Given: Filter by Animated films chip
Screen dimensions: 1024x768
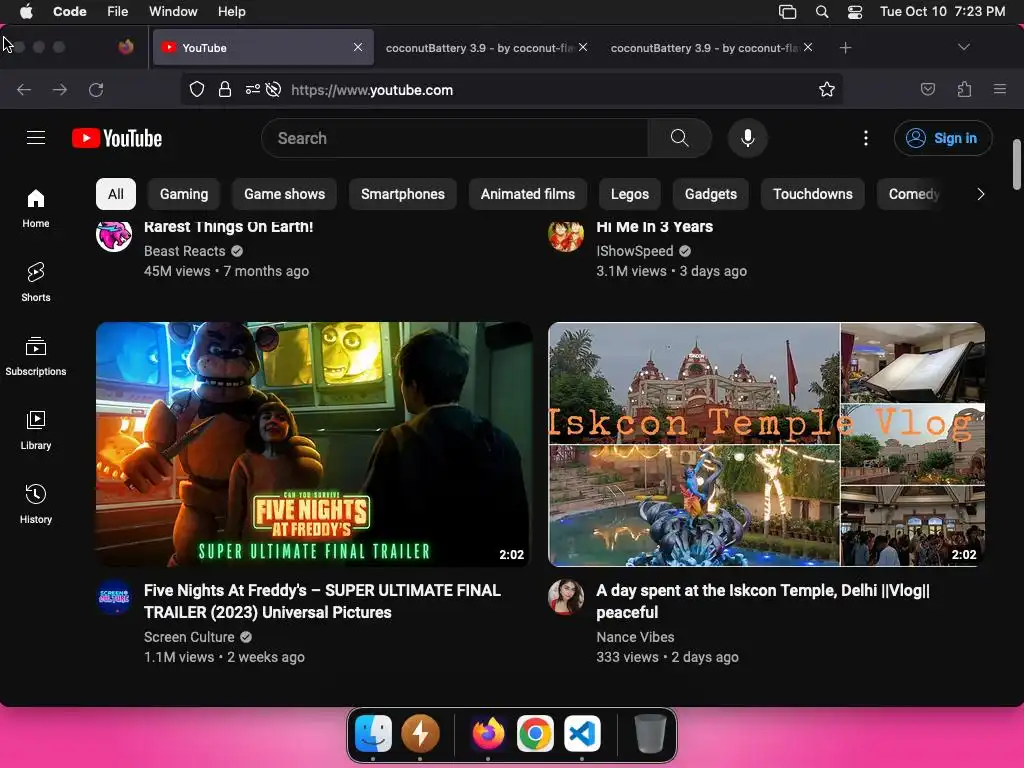Looking at the screenshot, I should (528, 194).
